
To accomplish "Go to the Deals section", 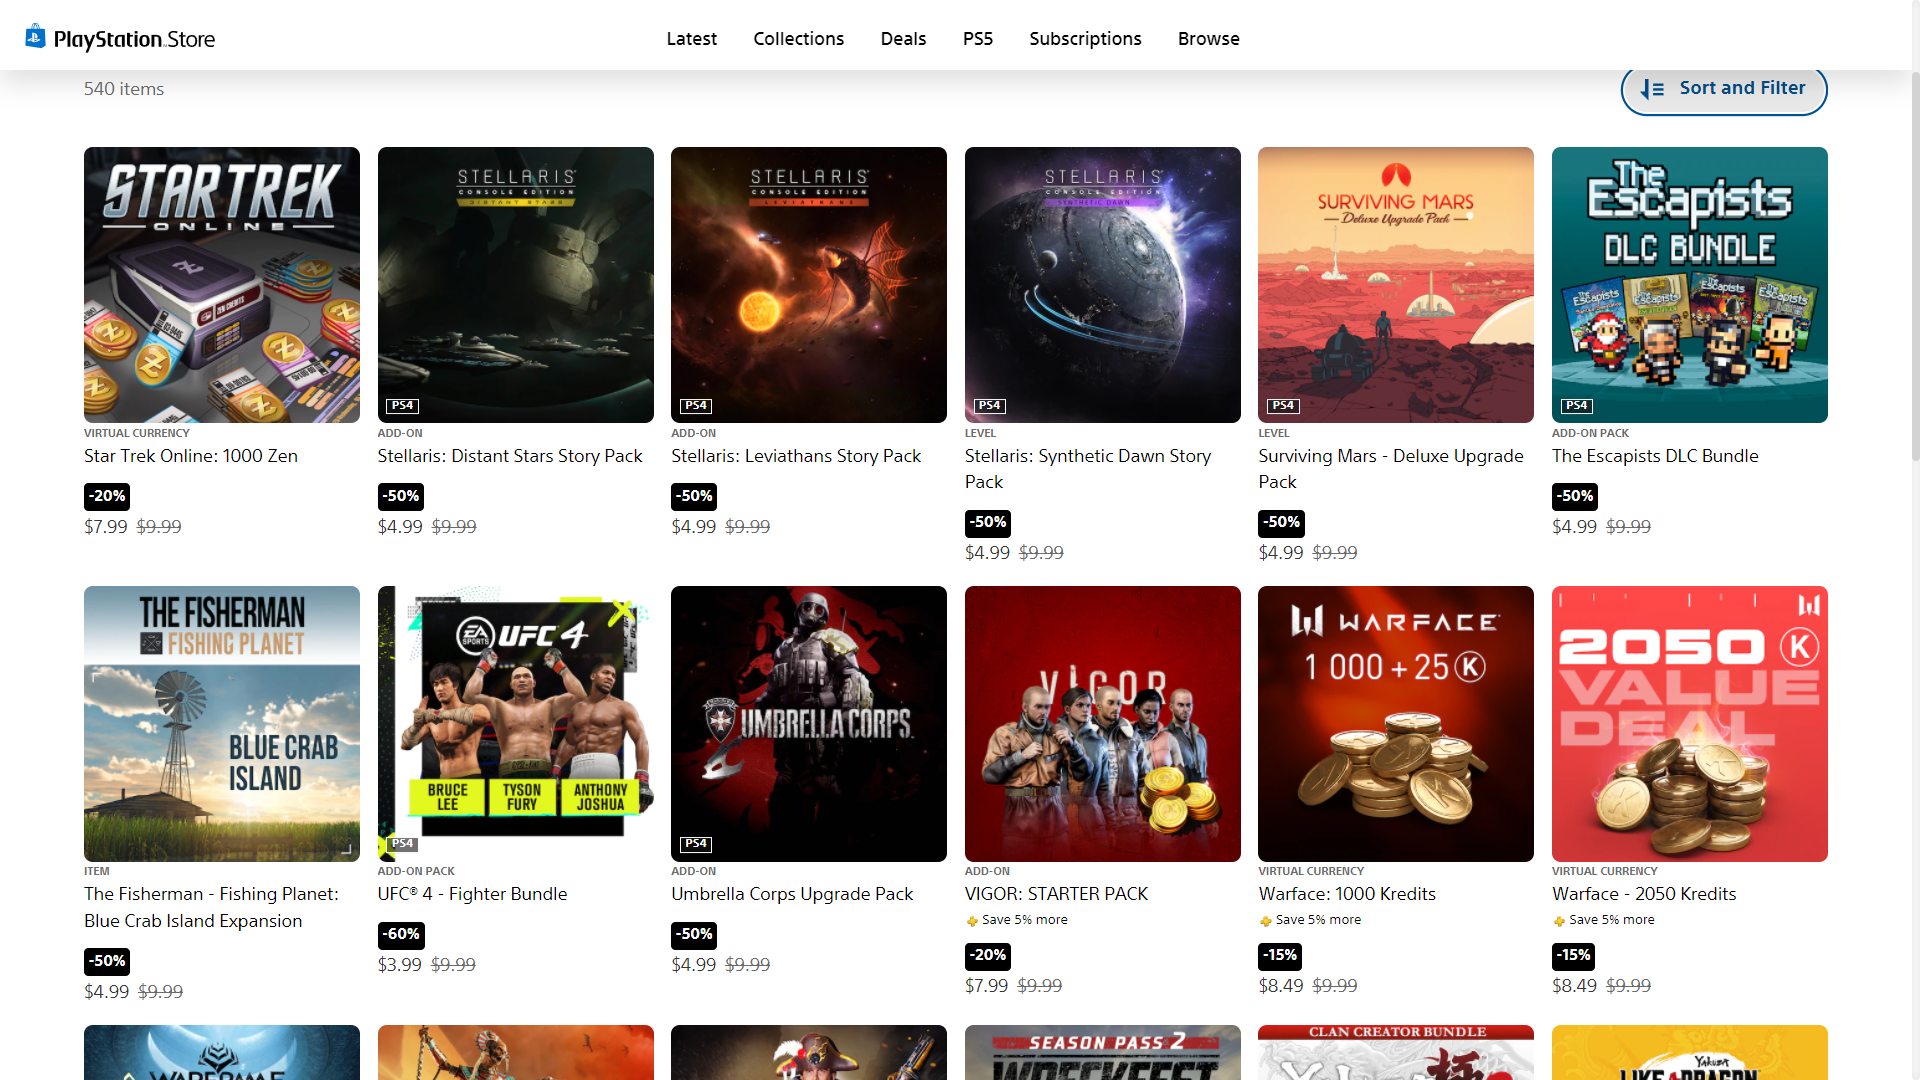I will pyautogui.click(x=903, y=38).
